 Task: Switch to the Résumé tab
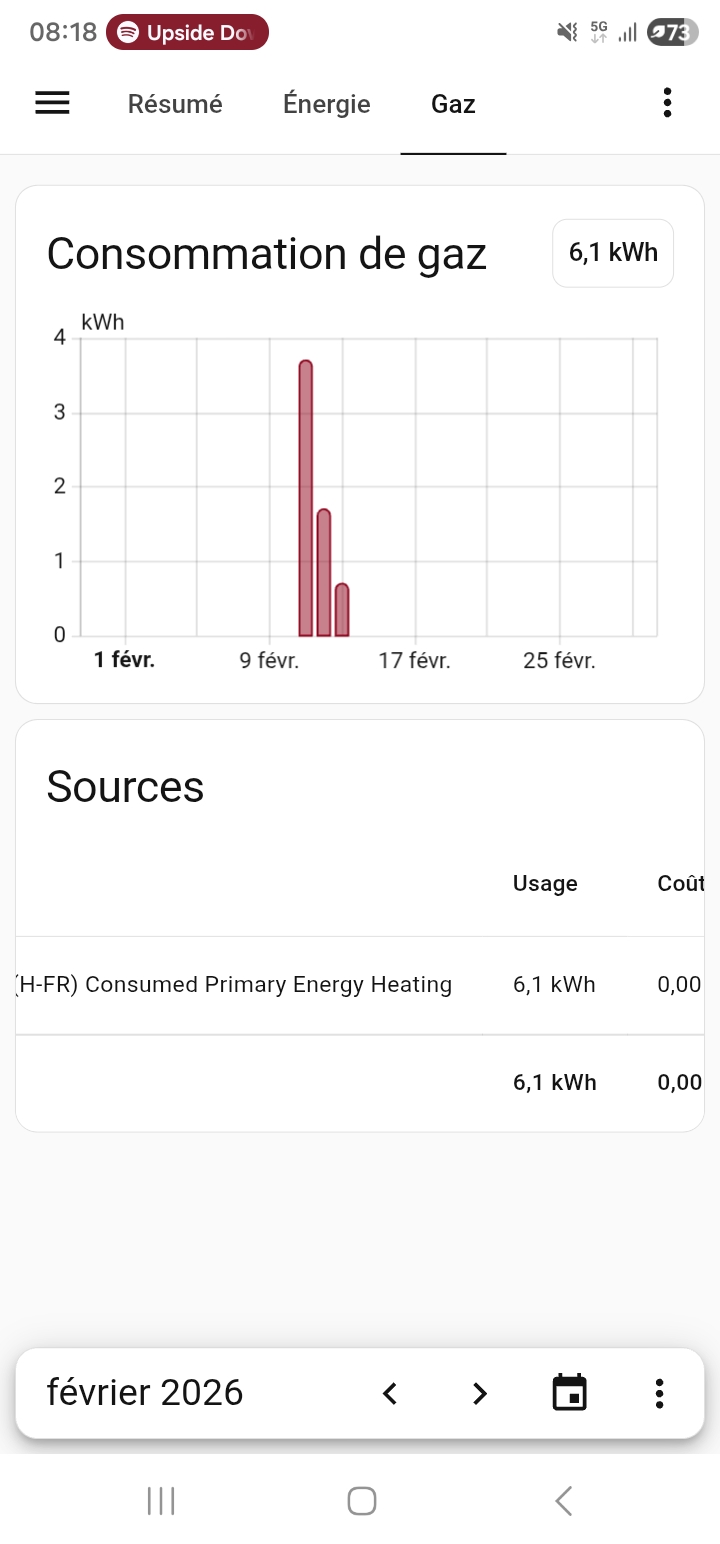[175, 104]
